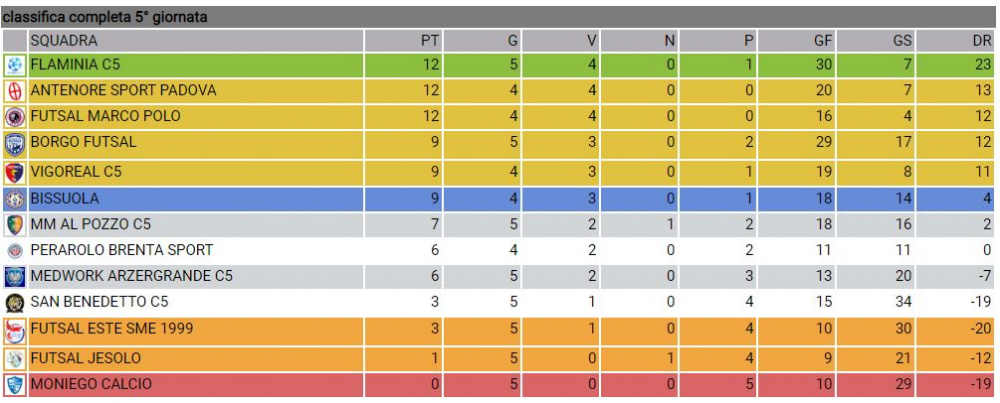Click the Flaminia C5 team logo
The height and width of the screenshot is (403, 1000).
[x=14, y=65]
